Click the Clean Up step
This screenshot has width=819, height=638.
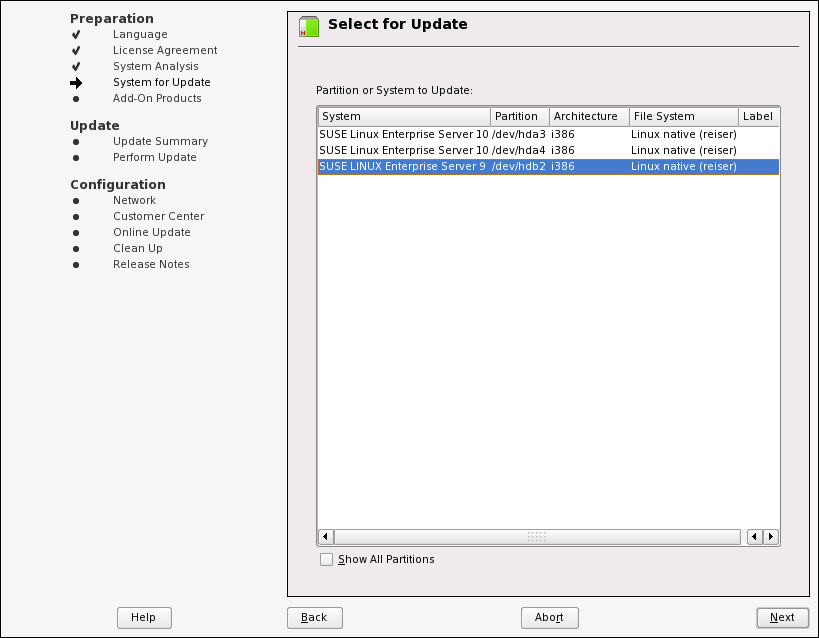point(138,248)
